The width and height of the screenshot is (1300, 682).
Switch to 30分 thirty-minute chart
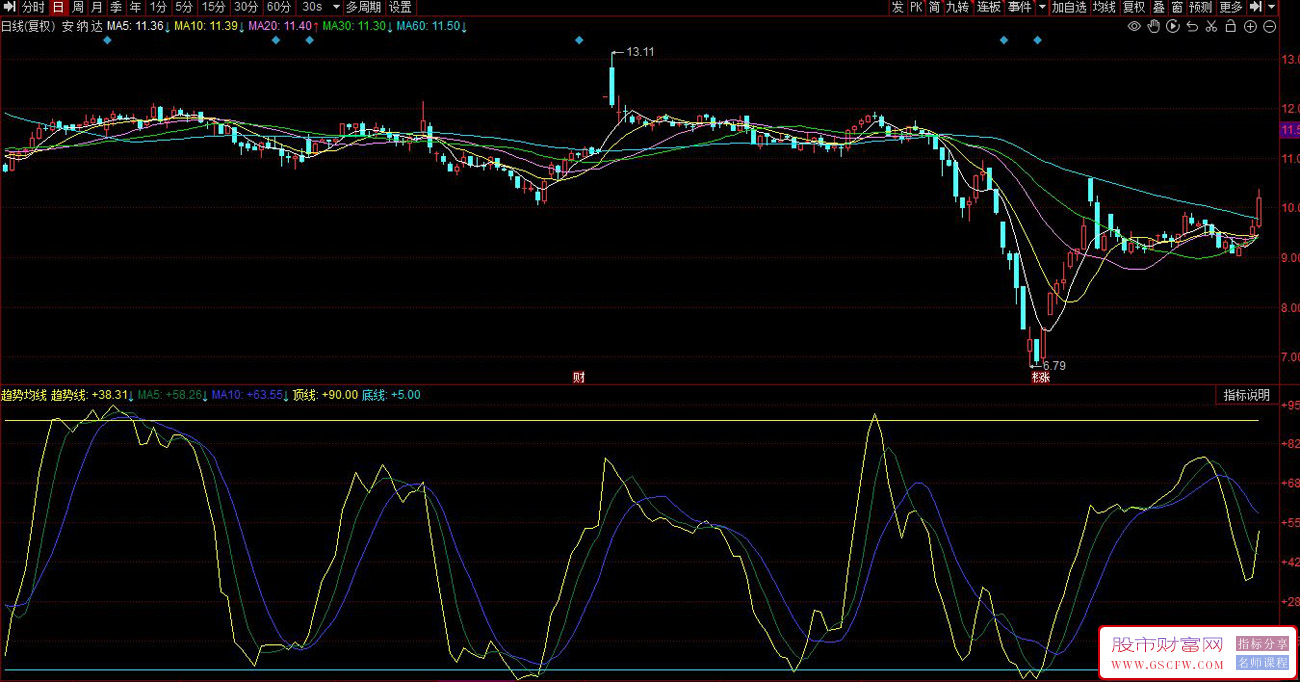246,7
